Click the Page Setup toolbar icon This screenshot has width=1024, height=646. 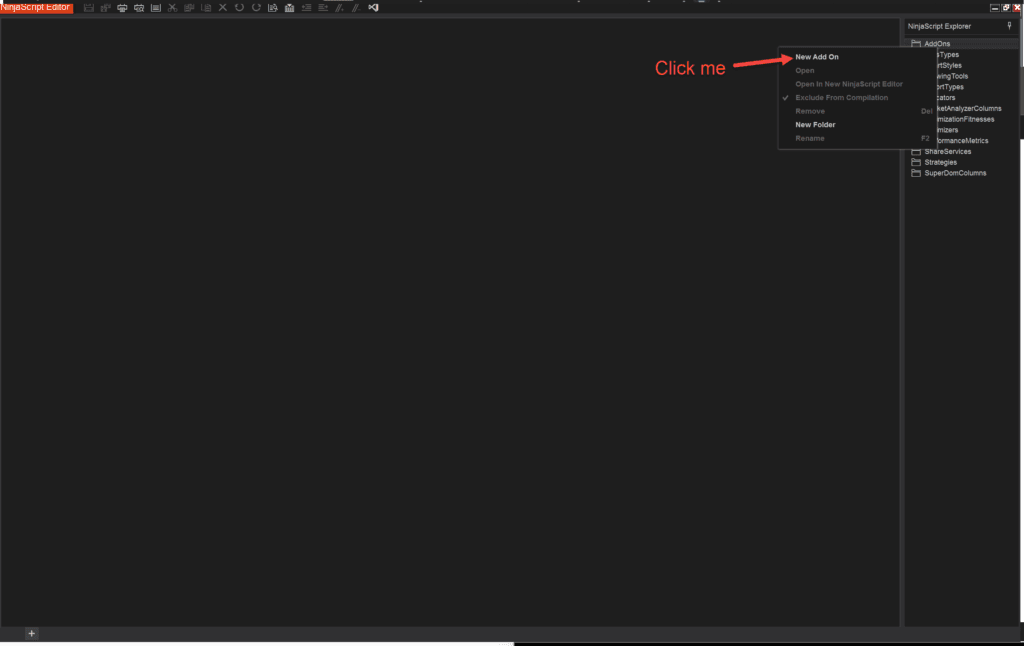tap(155, 8)
